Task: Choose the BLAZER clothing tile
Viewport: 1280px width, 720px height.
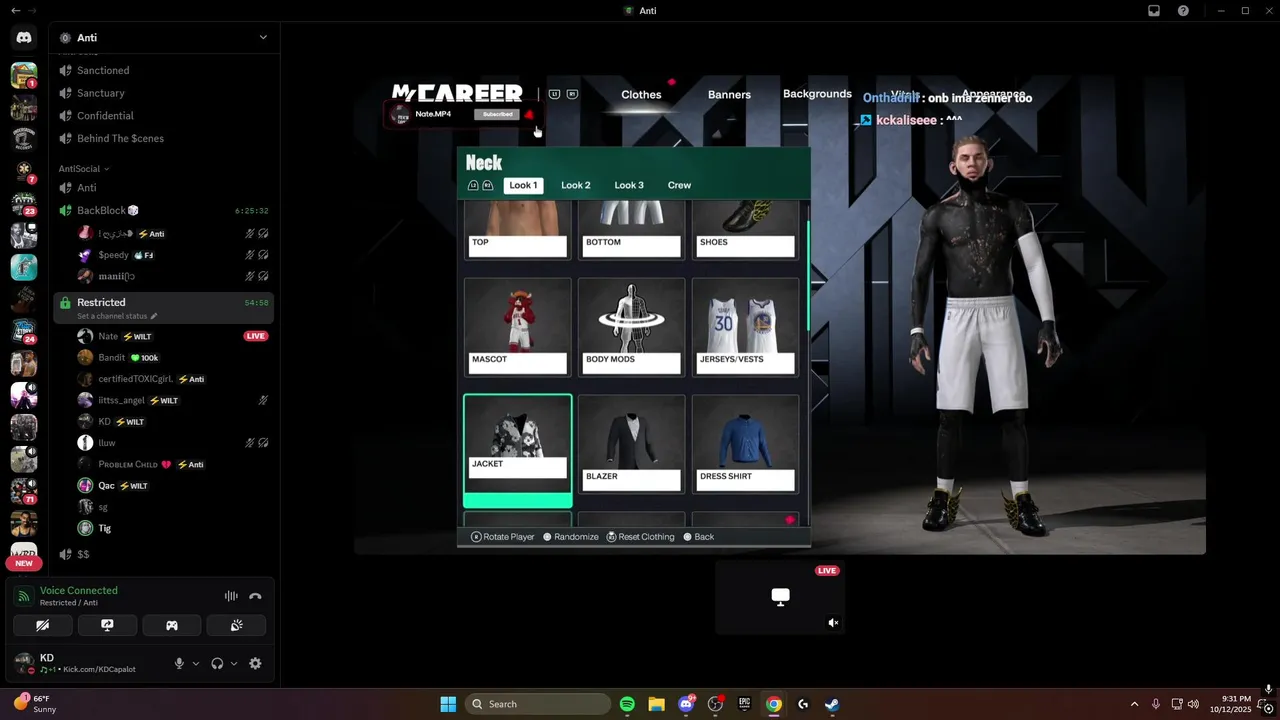Action: (631, 444)
